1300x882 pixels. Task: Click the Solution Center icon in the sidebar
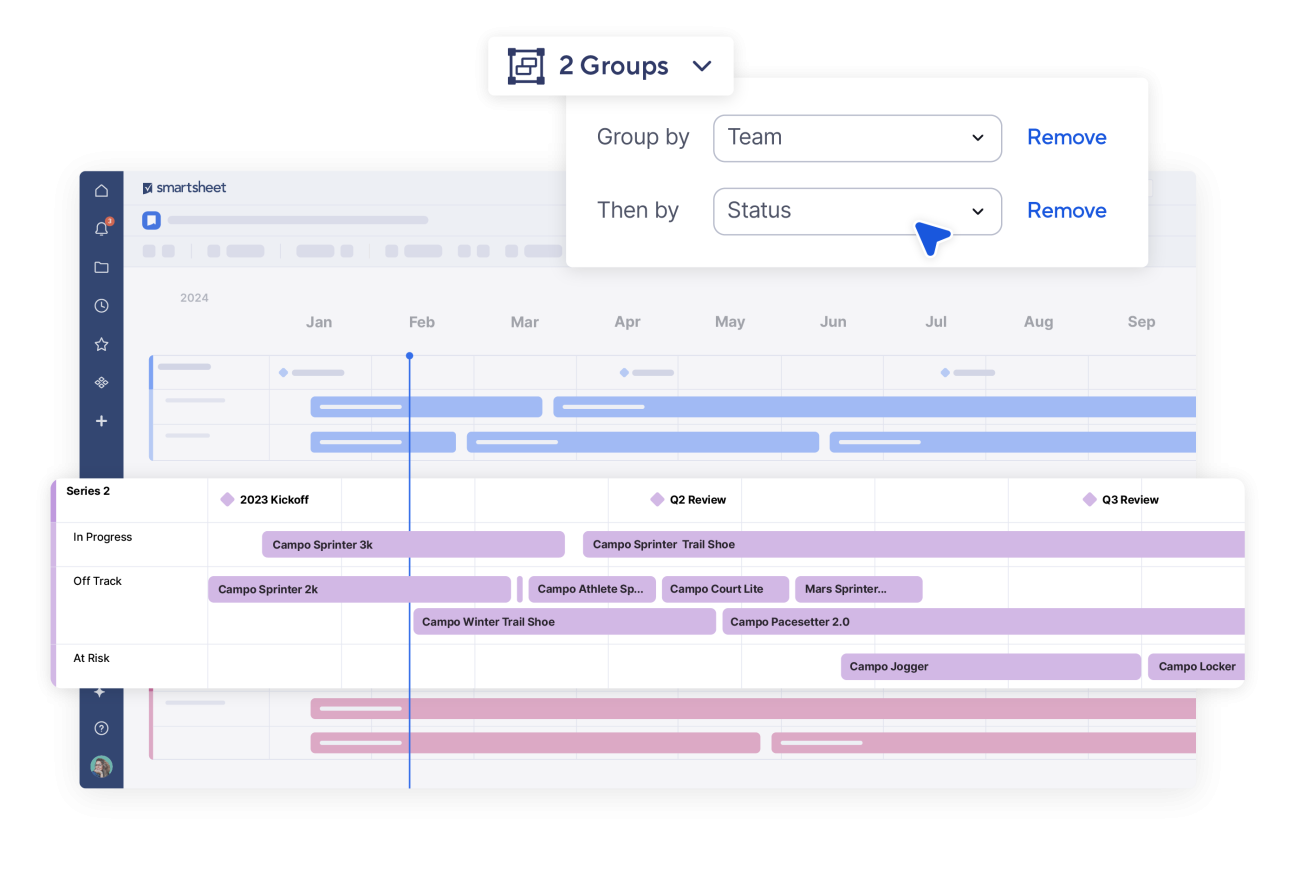(x=101, y=382)
